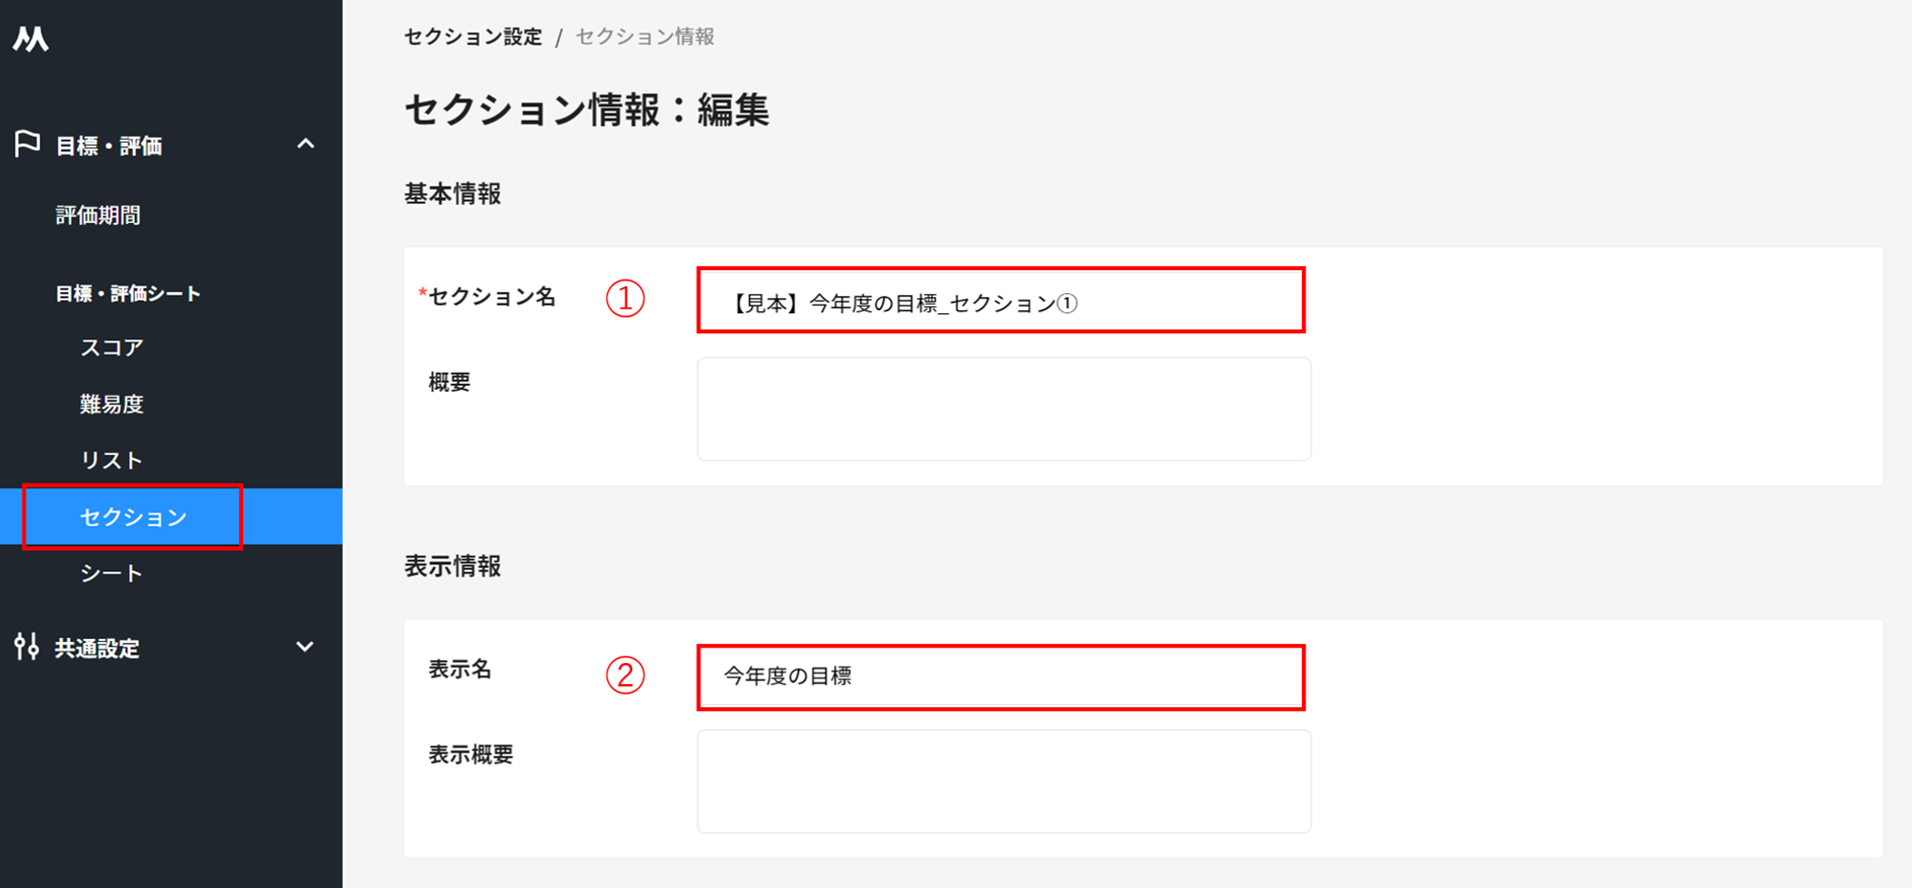Click the 共通設定 menu header label

point(97,648)
